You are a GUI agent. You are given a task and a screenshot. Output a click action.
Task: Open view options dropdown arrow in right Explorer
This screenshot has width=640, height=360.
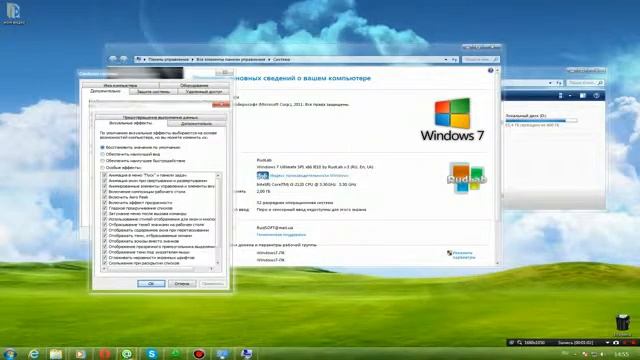coord(570,96)
